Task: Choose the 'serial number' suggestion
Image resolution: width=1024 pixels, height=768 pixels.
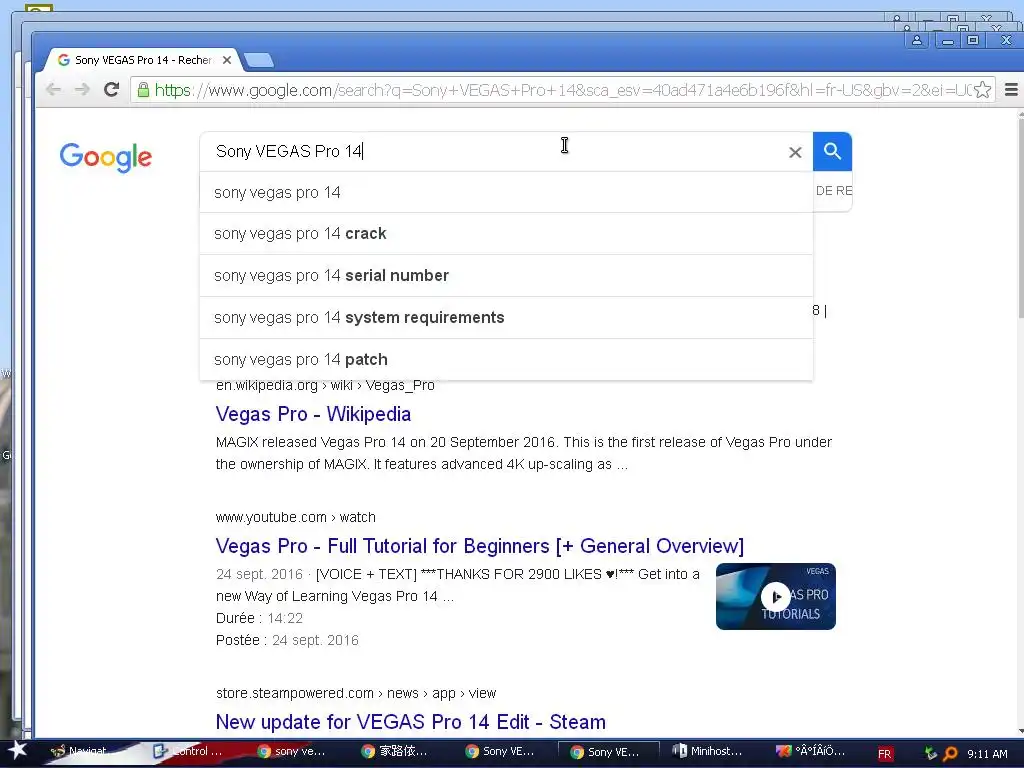Action: click(x=506, y=276)
